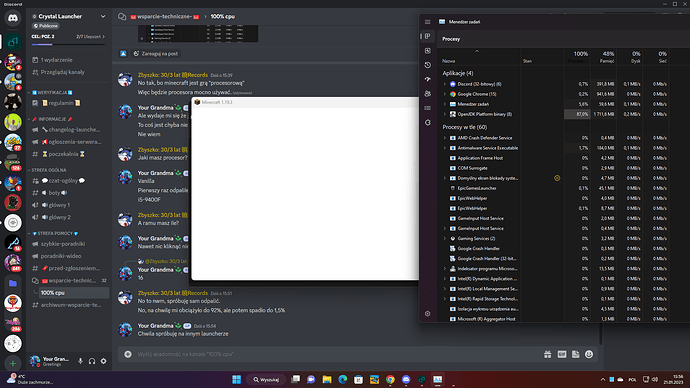Join the główny 1 voice channel

tap(55, 205)
